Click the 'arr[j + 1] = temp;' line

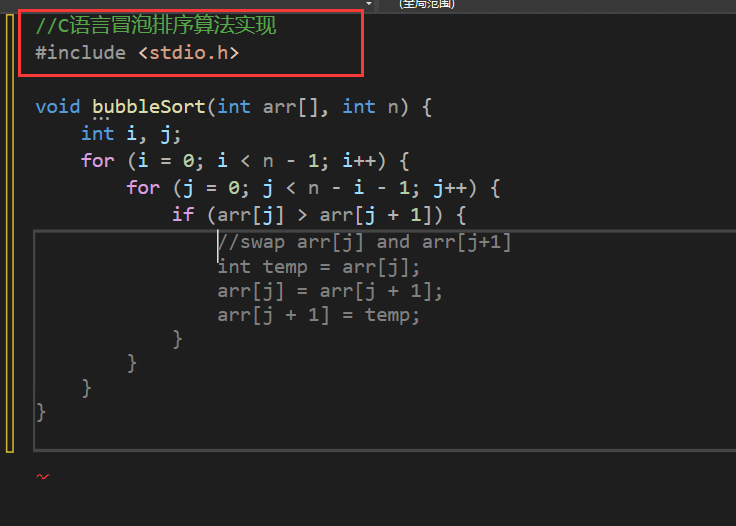[319, 315]
